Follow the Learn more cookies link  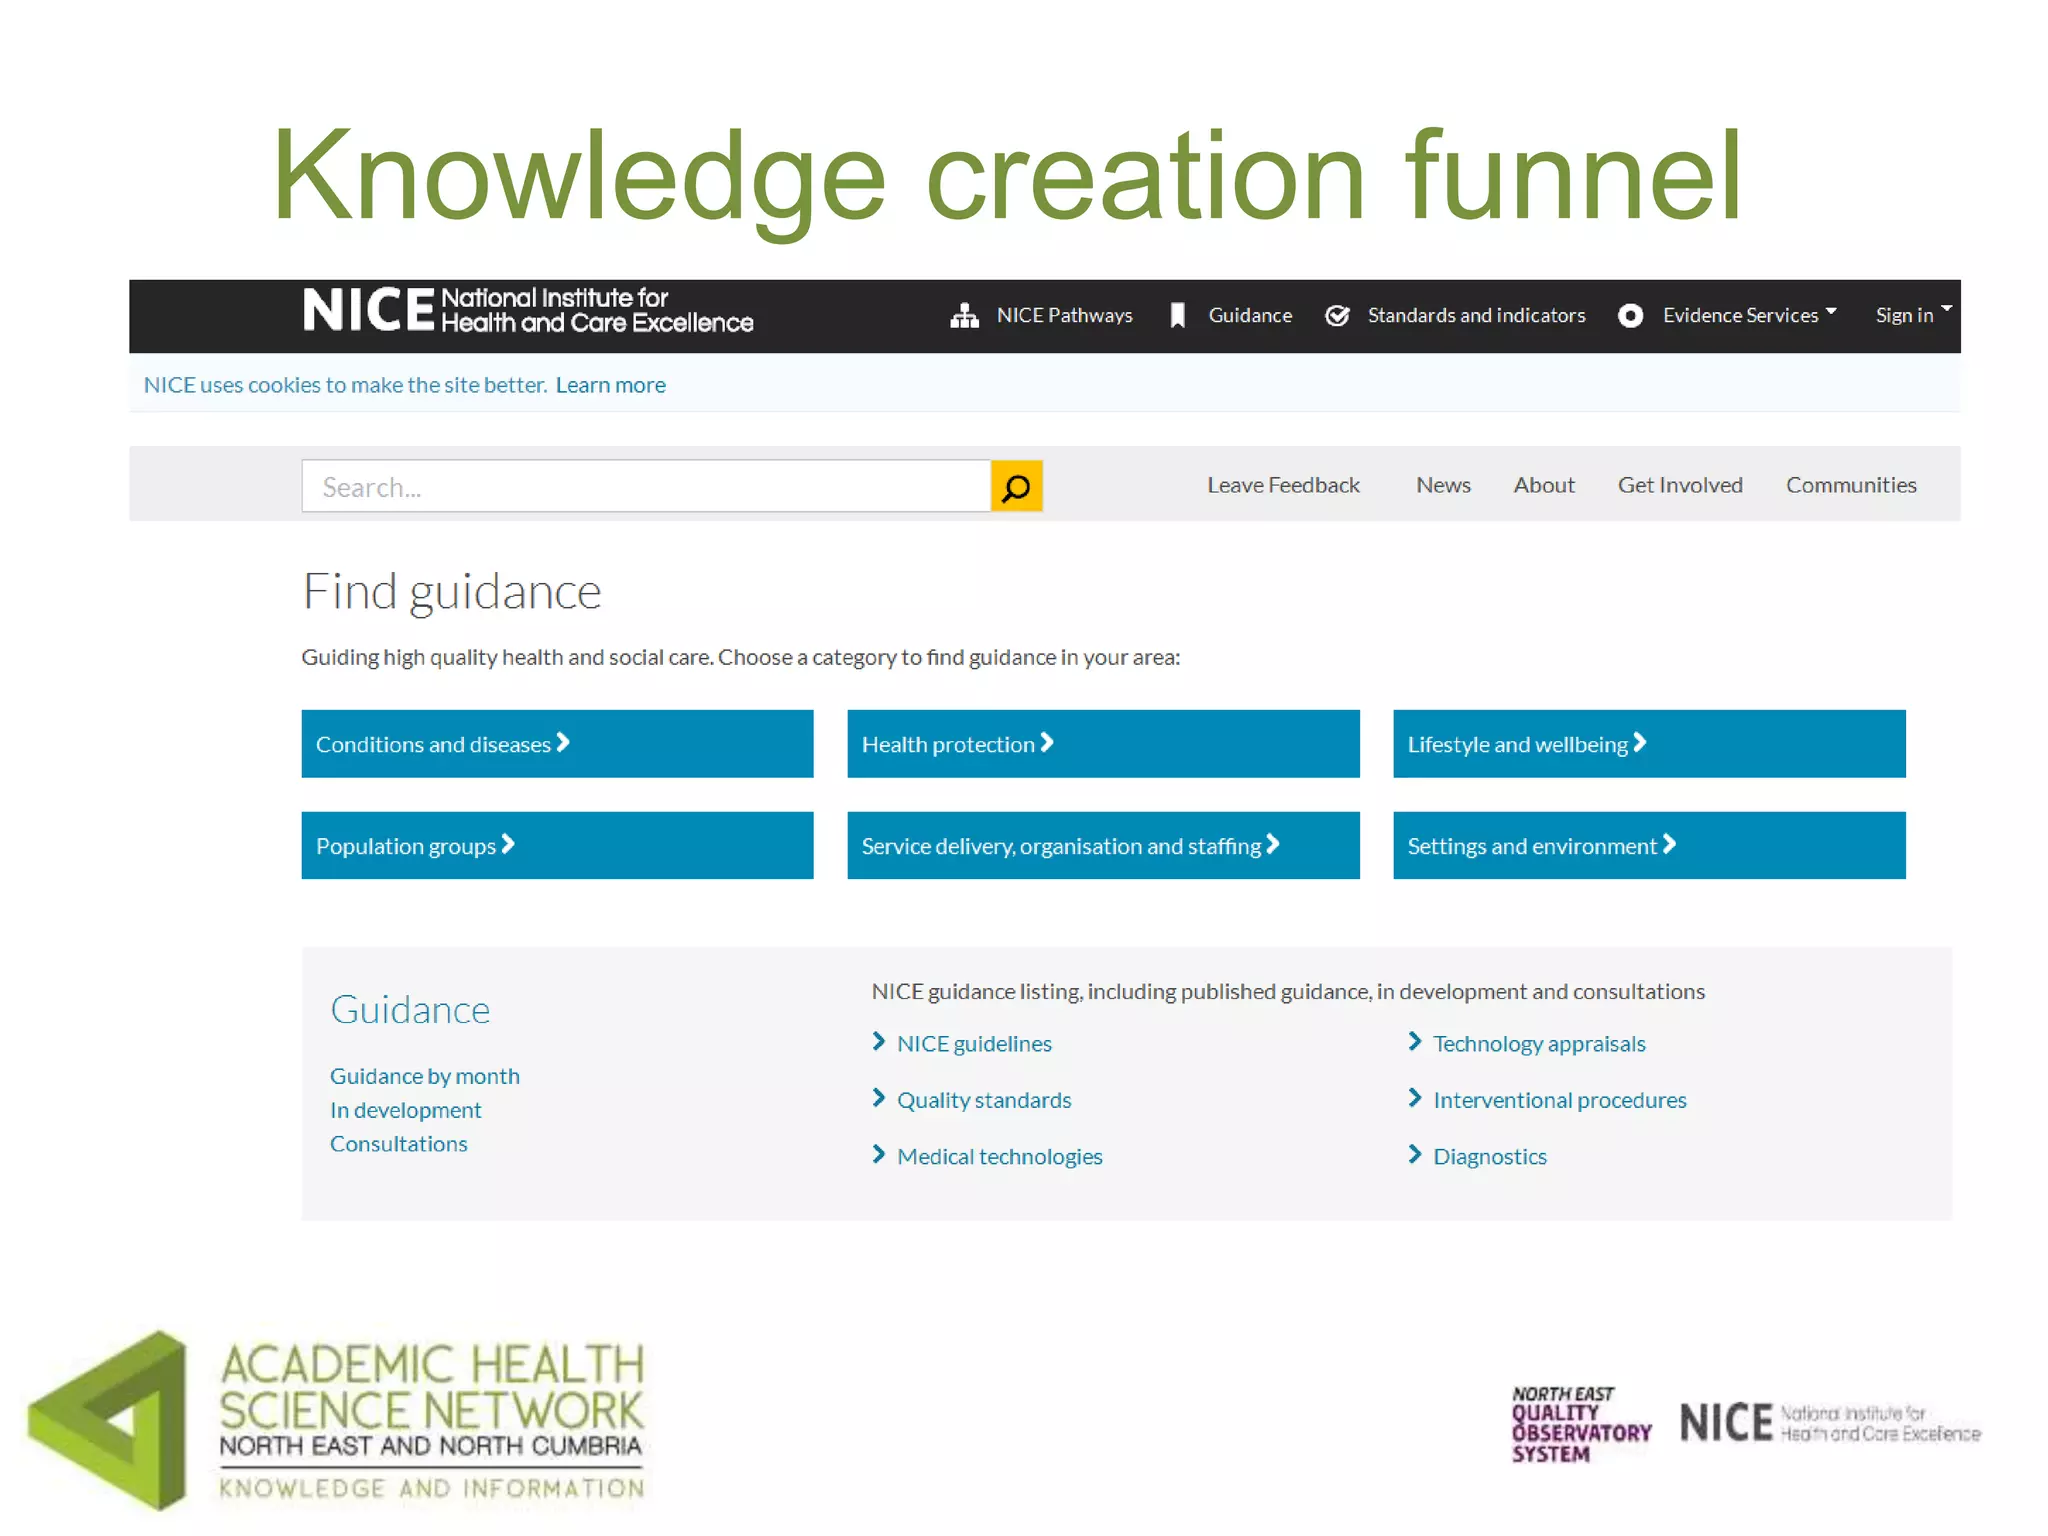610,385
